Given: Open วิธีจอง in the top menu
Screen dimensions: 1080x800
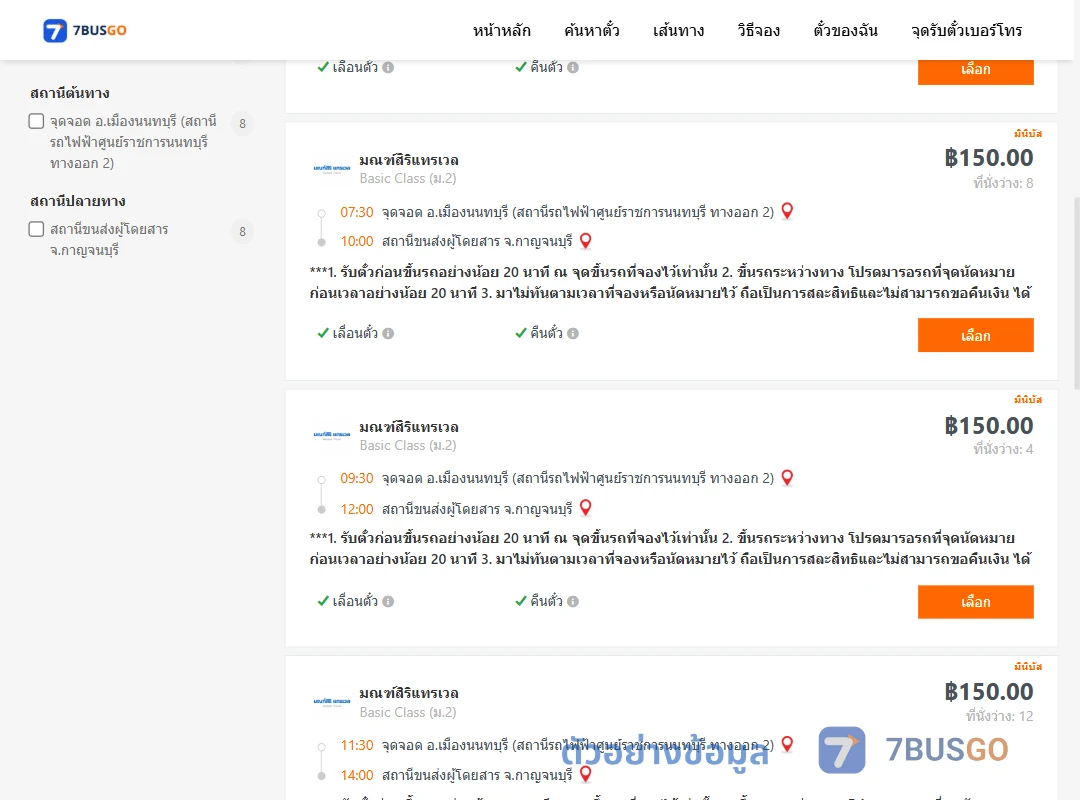Looking at the screenshot, I should click(x=758, y=30).
